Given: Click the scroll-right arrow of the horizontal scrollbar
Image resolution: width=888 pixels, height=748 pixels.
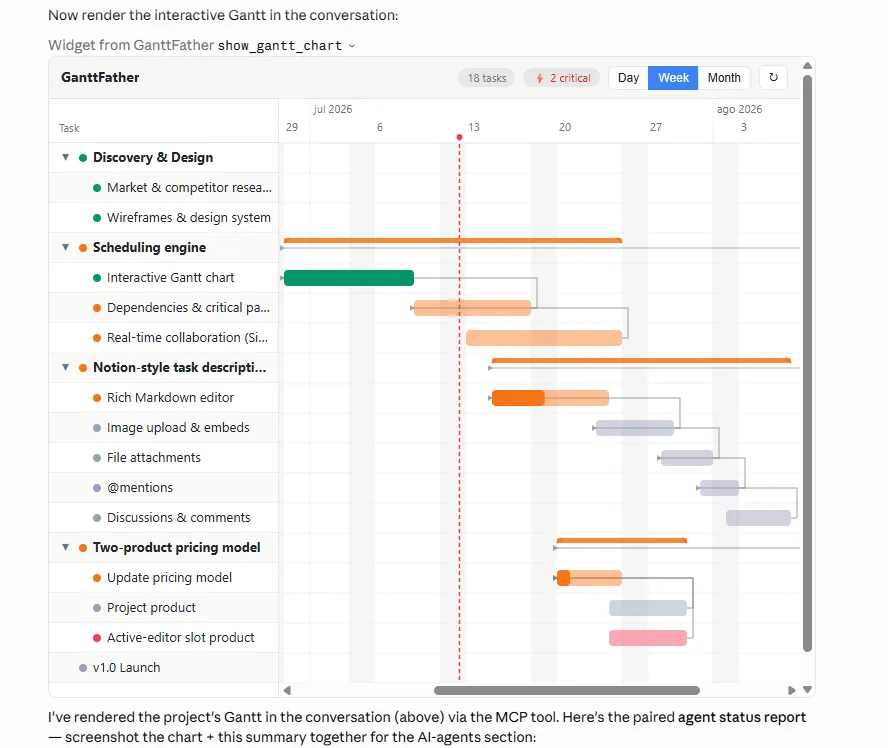Looking at the screenshot, I should 791,690.
